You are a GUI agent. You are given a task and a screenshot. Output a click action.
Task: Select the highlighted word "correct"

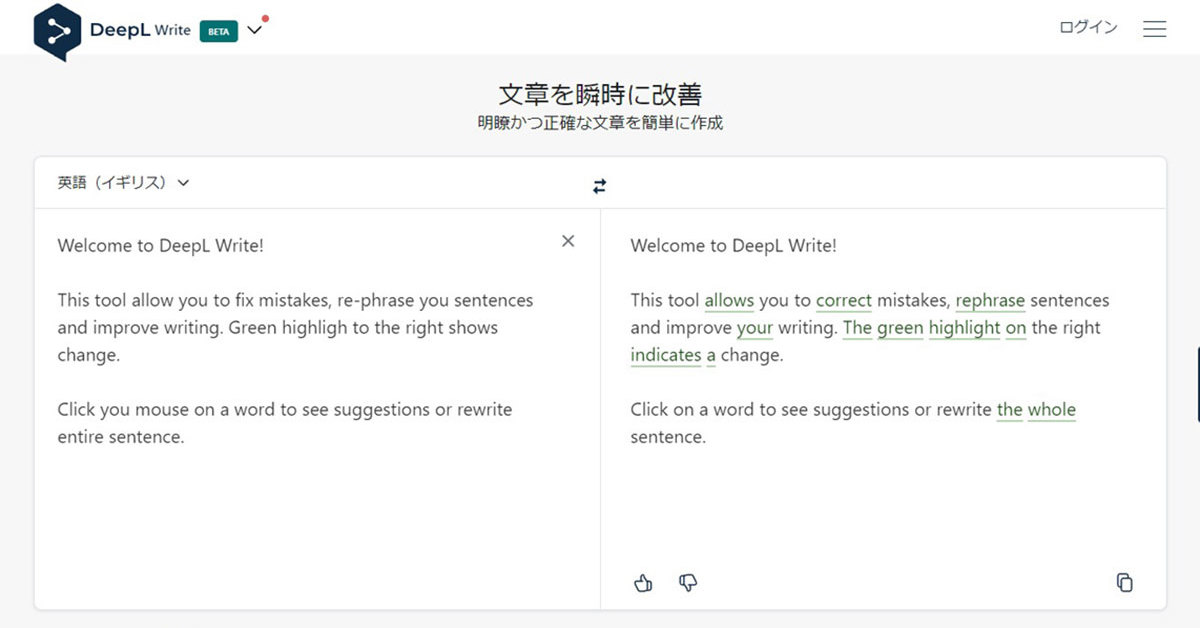tap(844, 300)
